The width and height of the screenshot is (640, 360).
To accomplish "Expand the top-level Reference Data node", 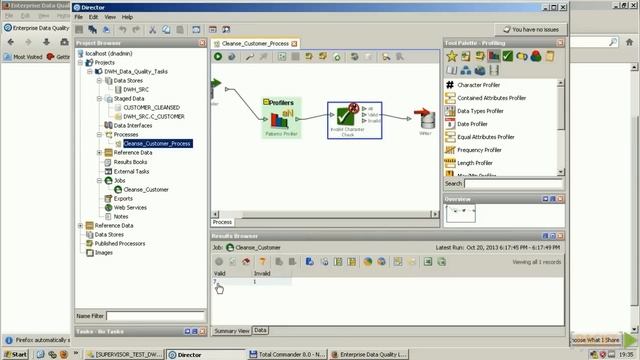I will [80, 225].
